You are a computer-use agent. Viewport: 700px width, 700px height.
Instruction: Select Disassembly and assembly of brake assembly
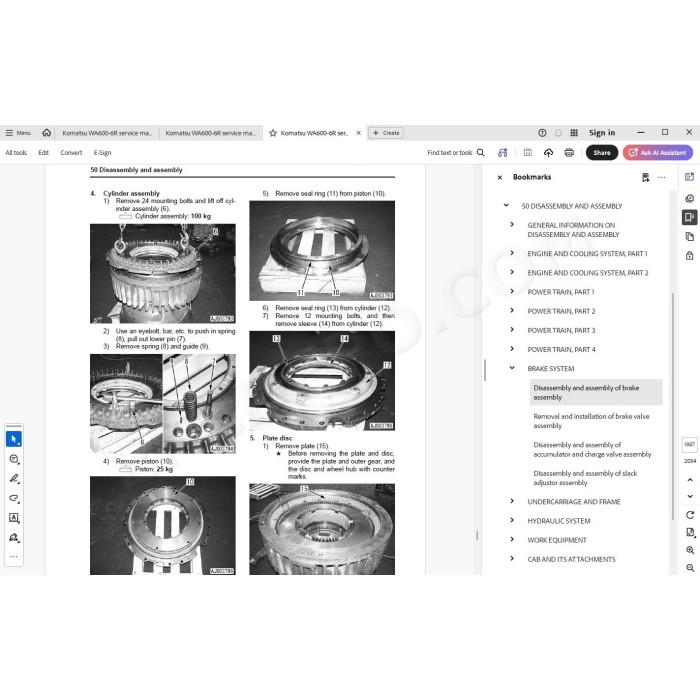(x=596, y=392)
